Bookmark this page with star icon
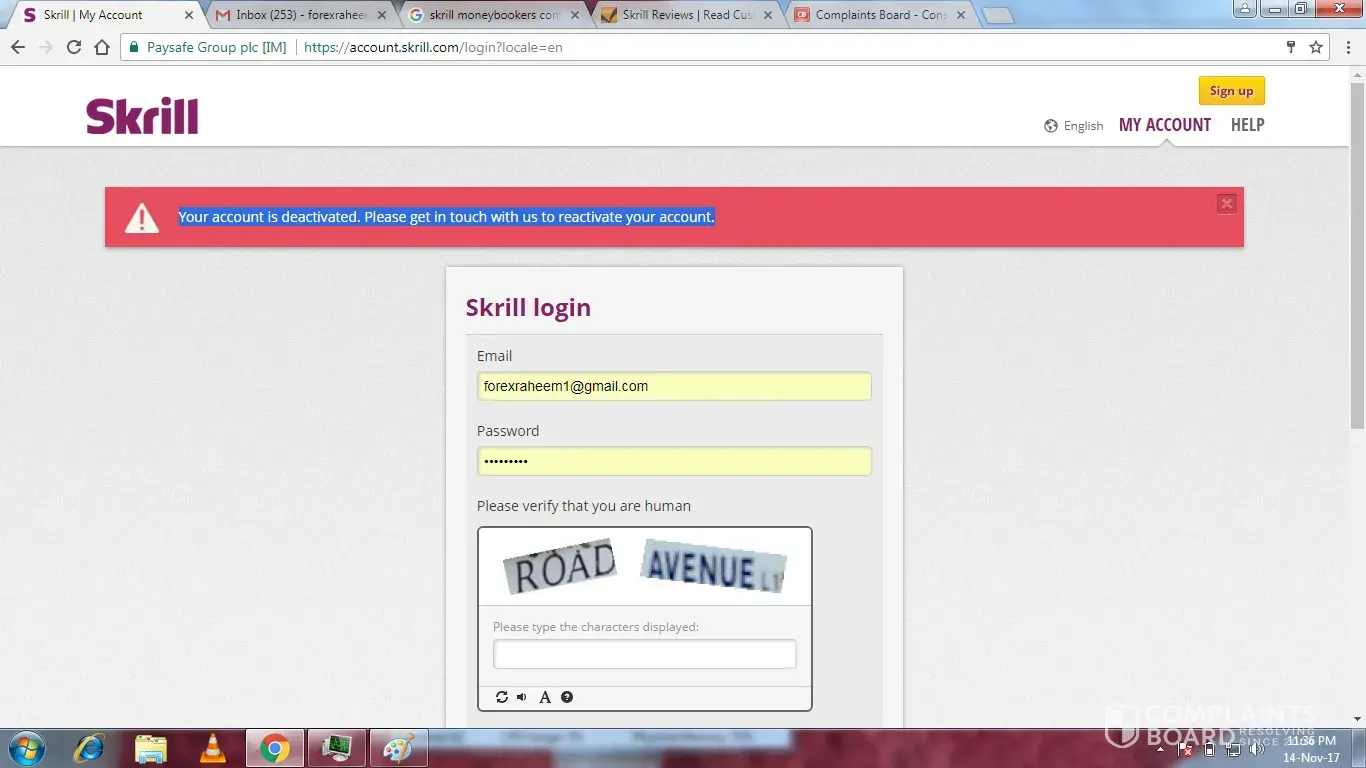The height and width of the screenshot is (768, 1366). coord(1316,47)
